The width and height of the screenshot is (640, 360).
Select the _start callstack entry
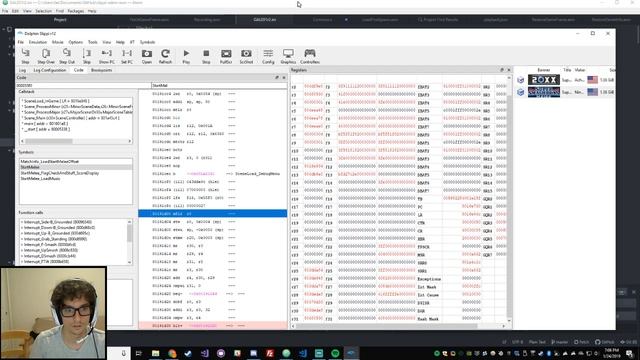pos(46,129)
